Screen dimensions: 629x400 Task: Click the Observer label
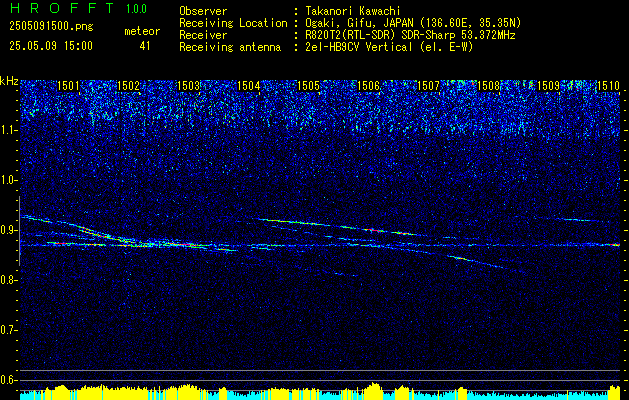(203, 11)
